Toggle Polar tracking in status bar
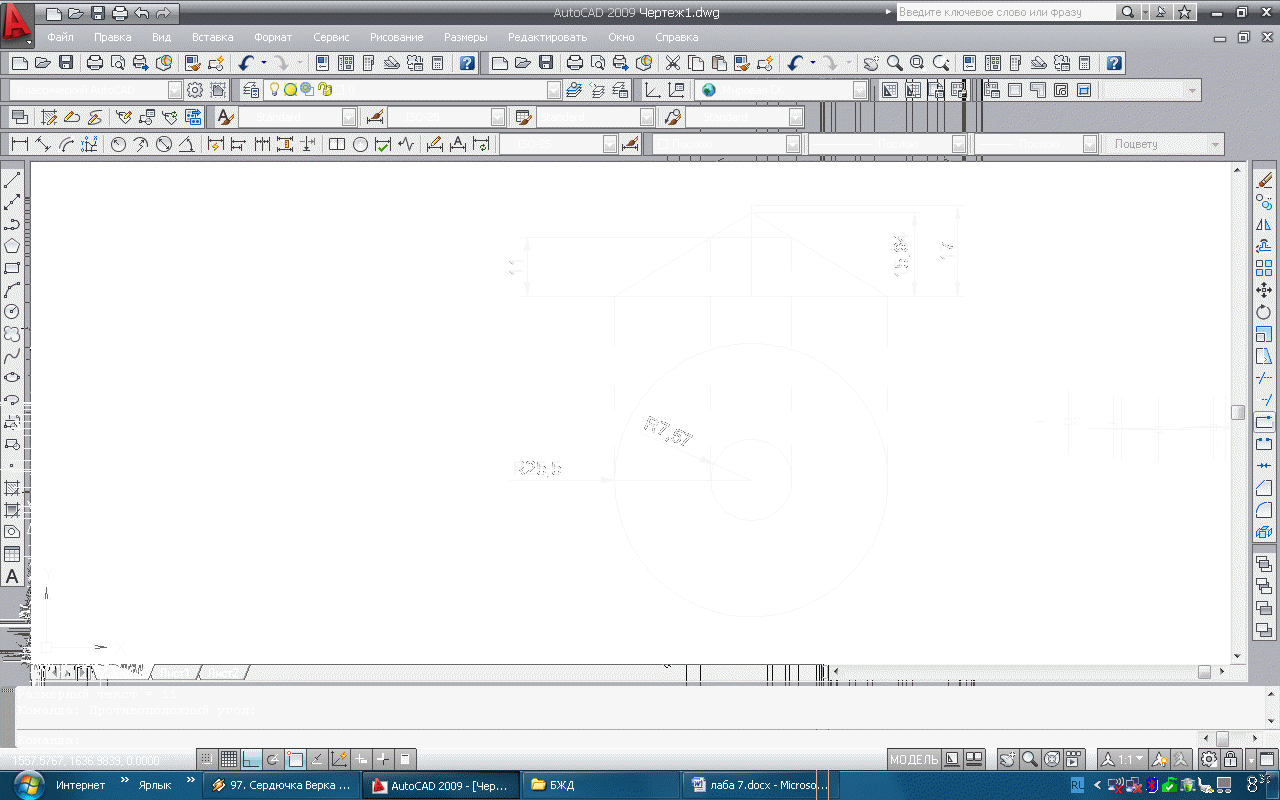This screenshot has width=1280, height=800. pos(272,759)
